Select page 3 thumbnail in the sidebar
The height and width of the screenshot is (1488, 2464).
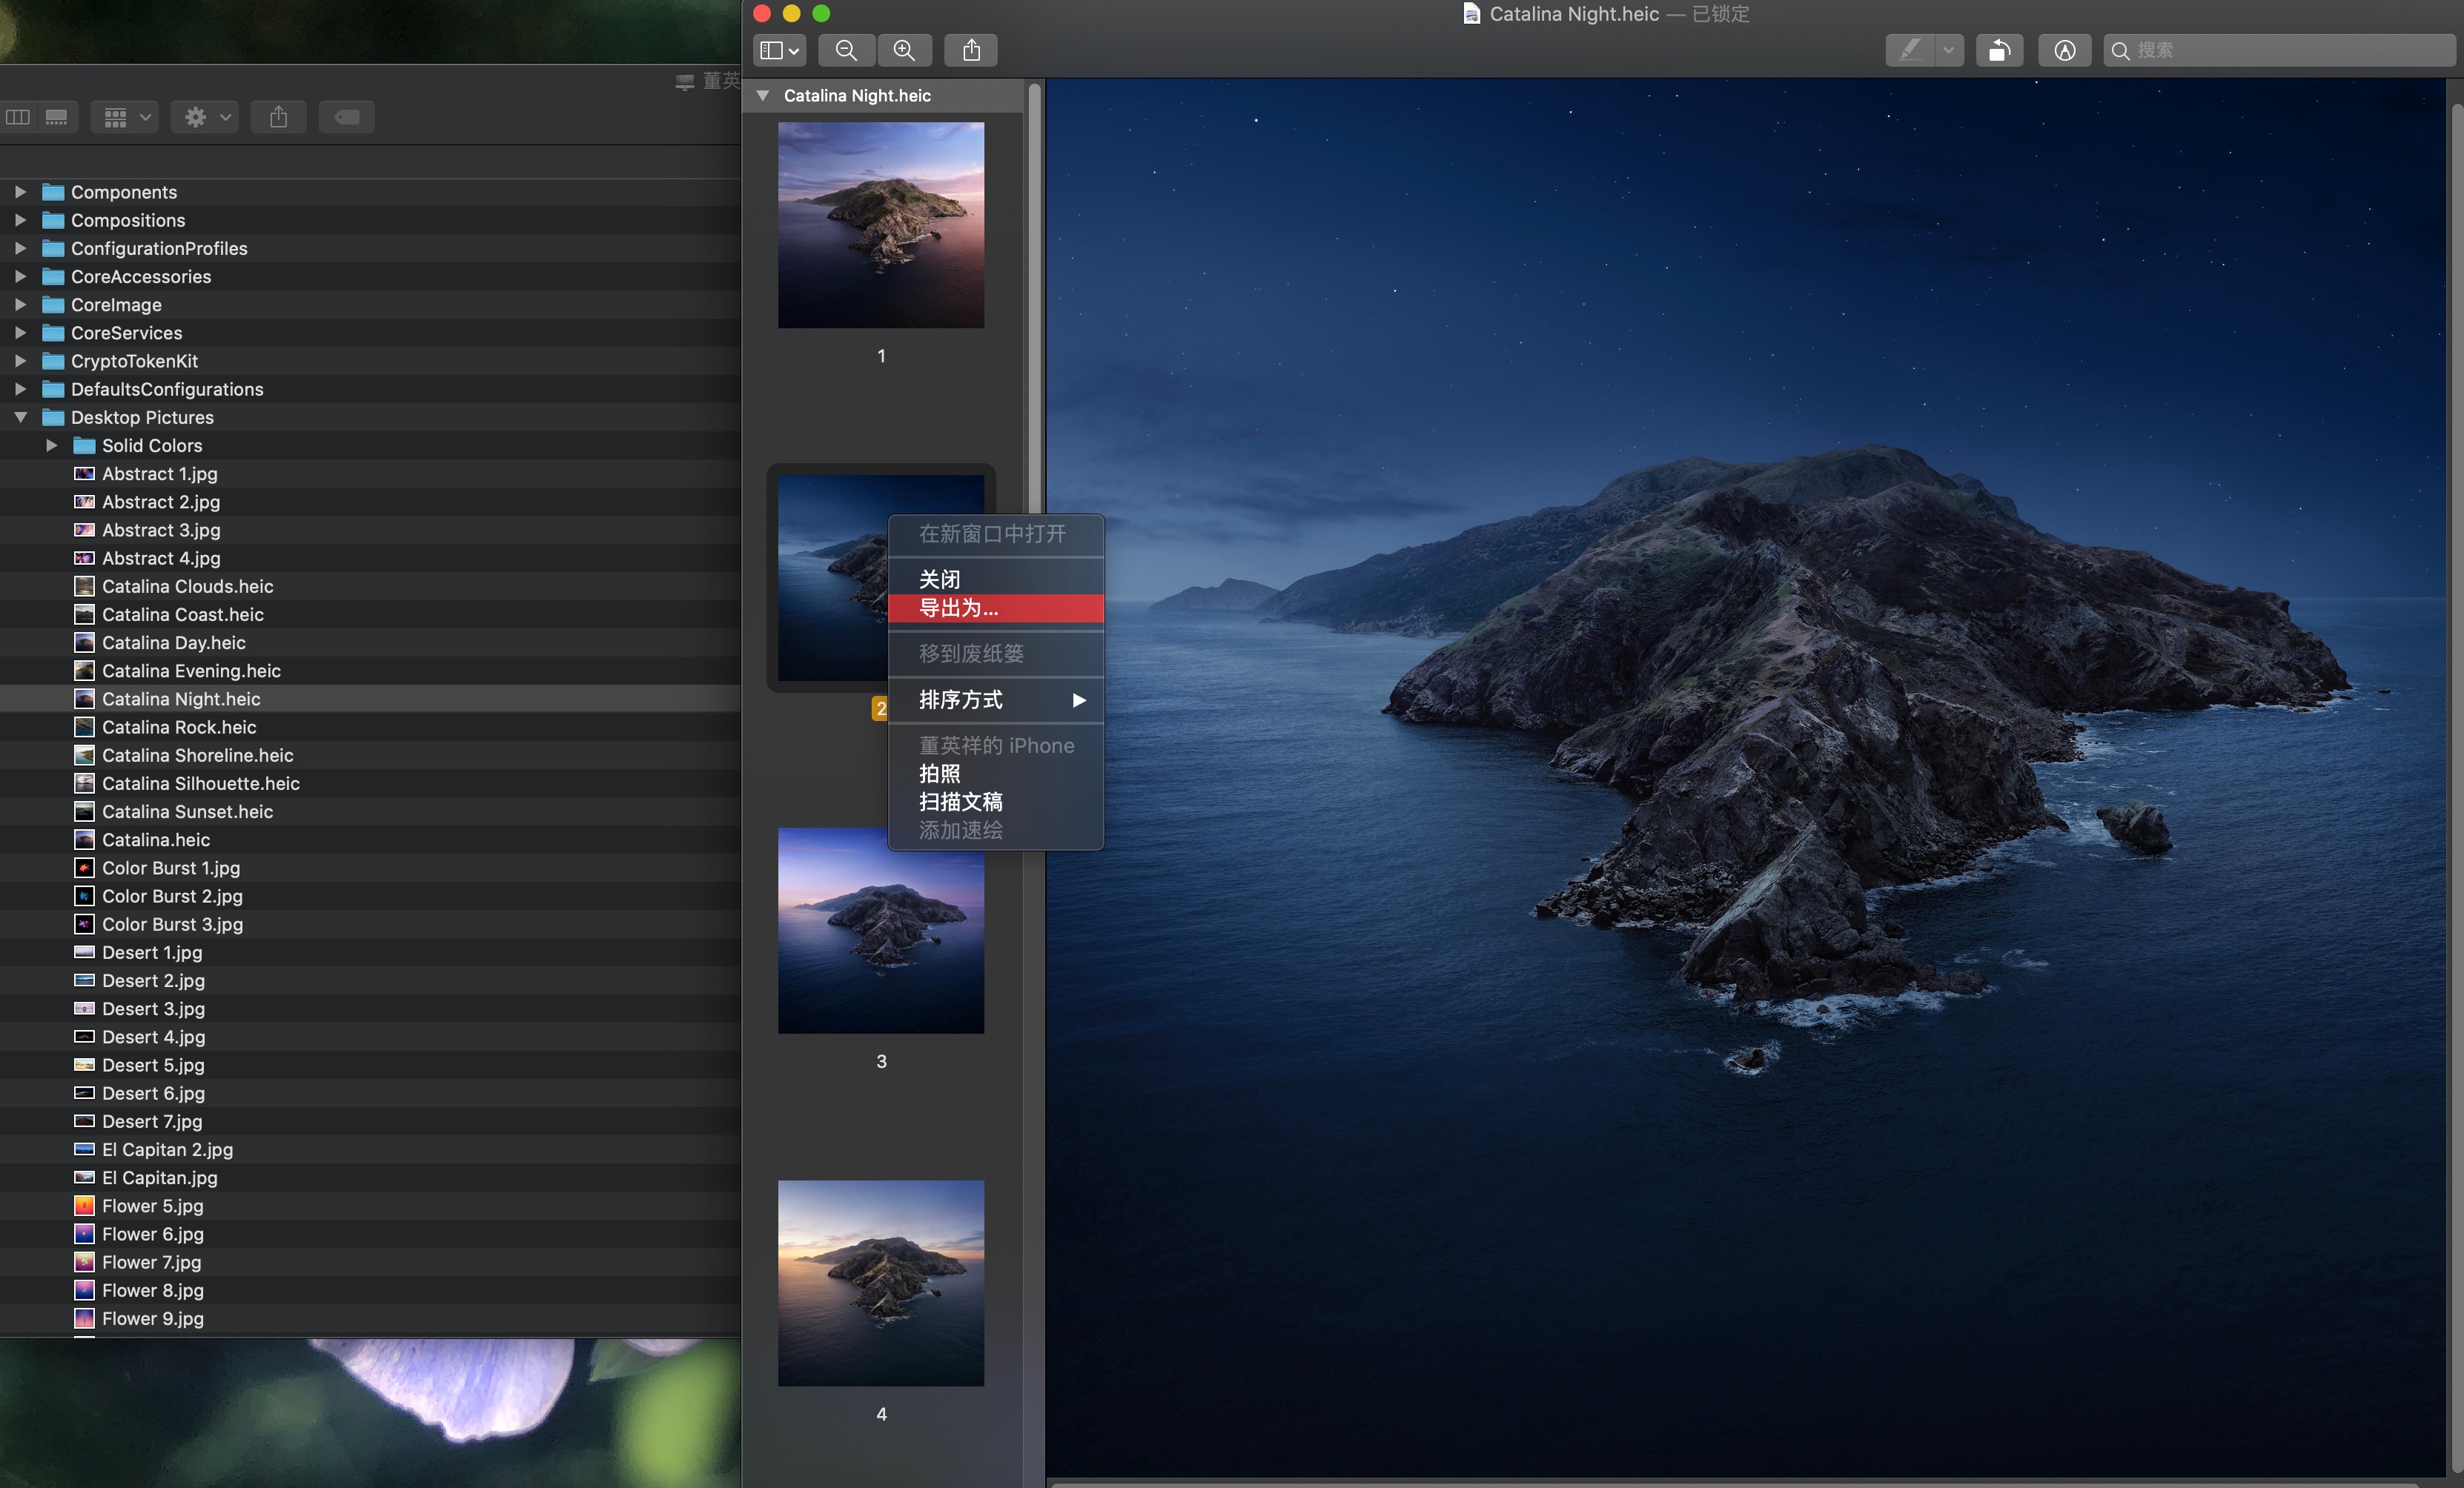point(880,930)
